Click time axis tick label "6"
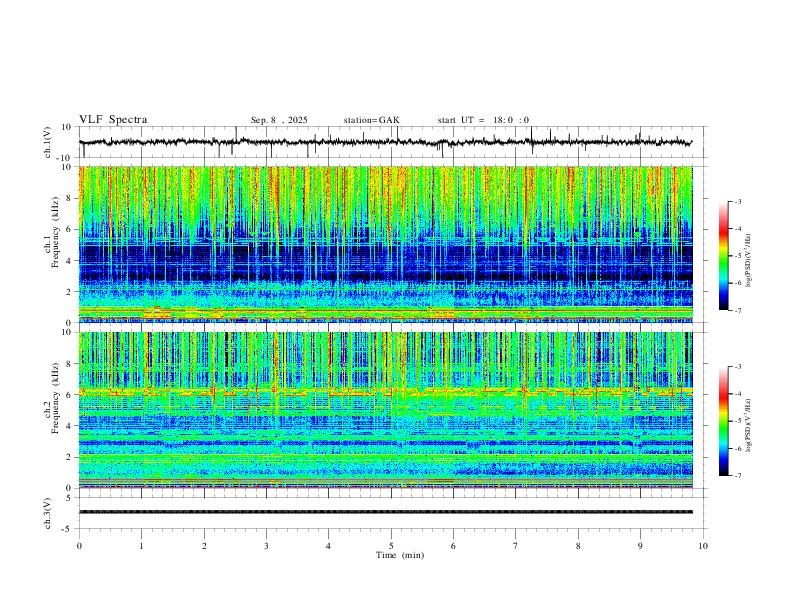Image resolution: width=792 pixels, height=612 pixels. tap(454, 546)
